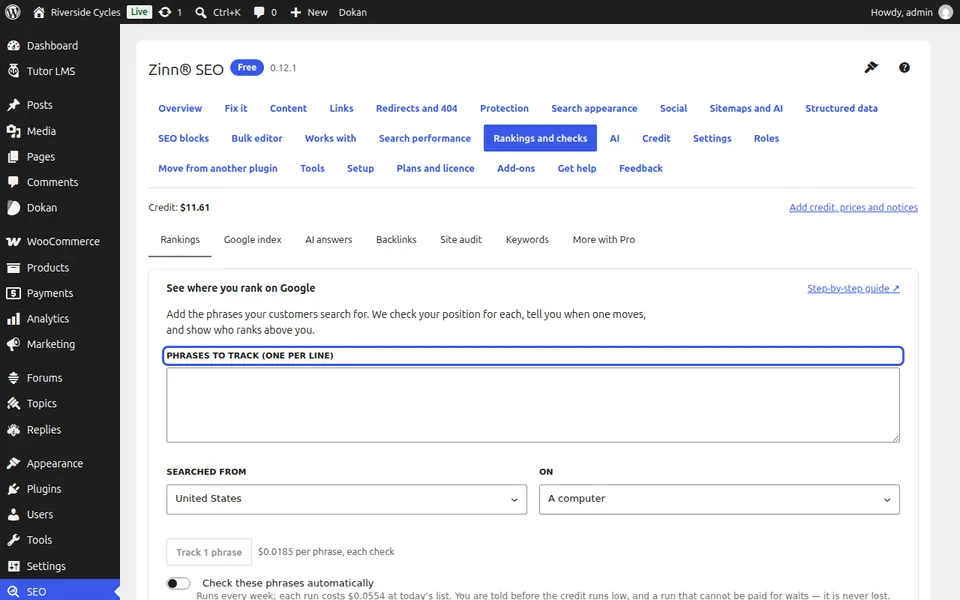Image resolution: width=960 pixels, height=600 pixels.
Task: Open Move from another plugin tab
Action: click(218, 168)
